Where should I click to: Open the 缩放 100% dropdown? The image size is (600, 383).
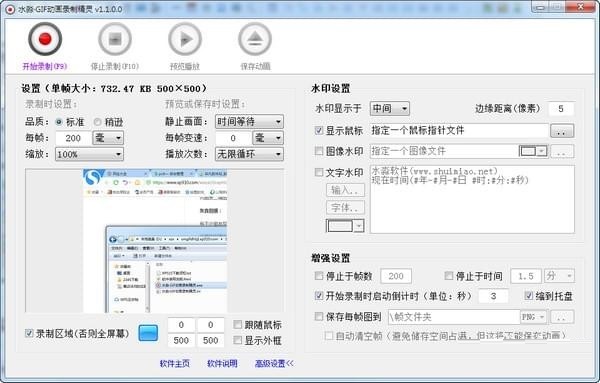pos(89,154)
